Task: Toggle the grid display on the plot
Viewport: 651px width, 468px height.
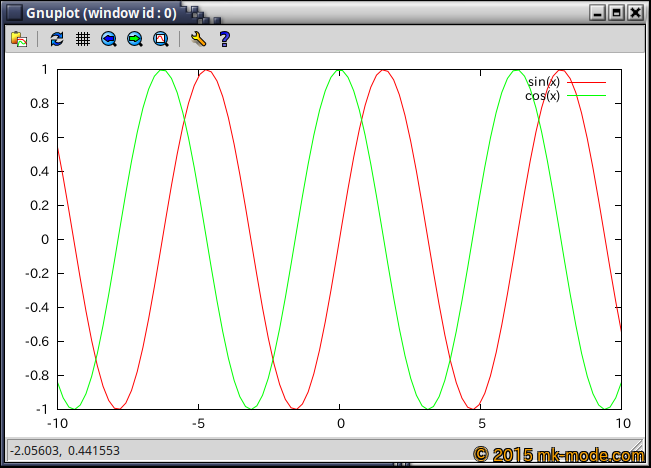Action: click(83, 39)
